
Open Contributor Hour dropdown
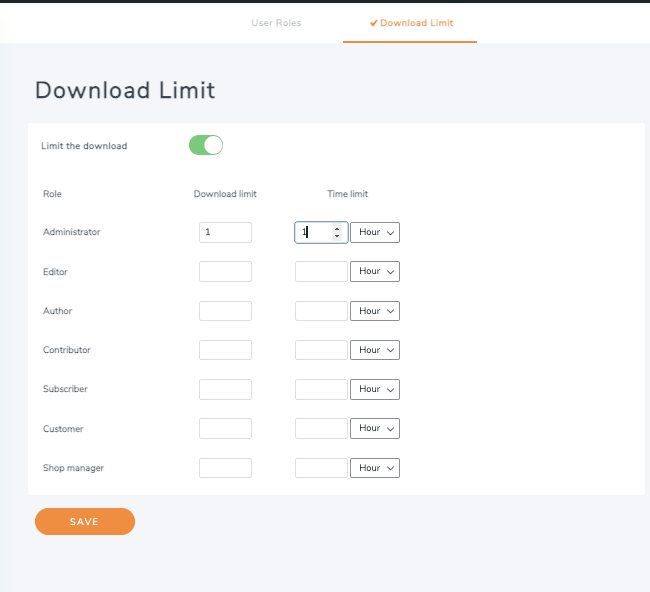point(375,350)
